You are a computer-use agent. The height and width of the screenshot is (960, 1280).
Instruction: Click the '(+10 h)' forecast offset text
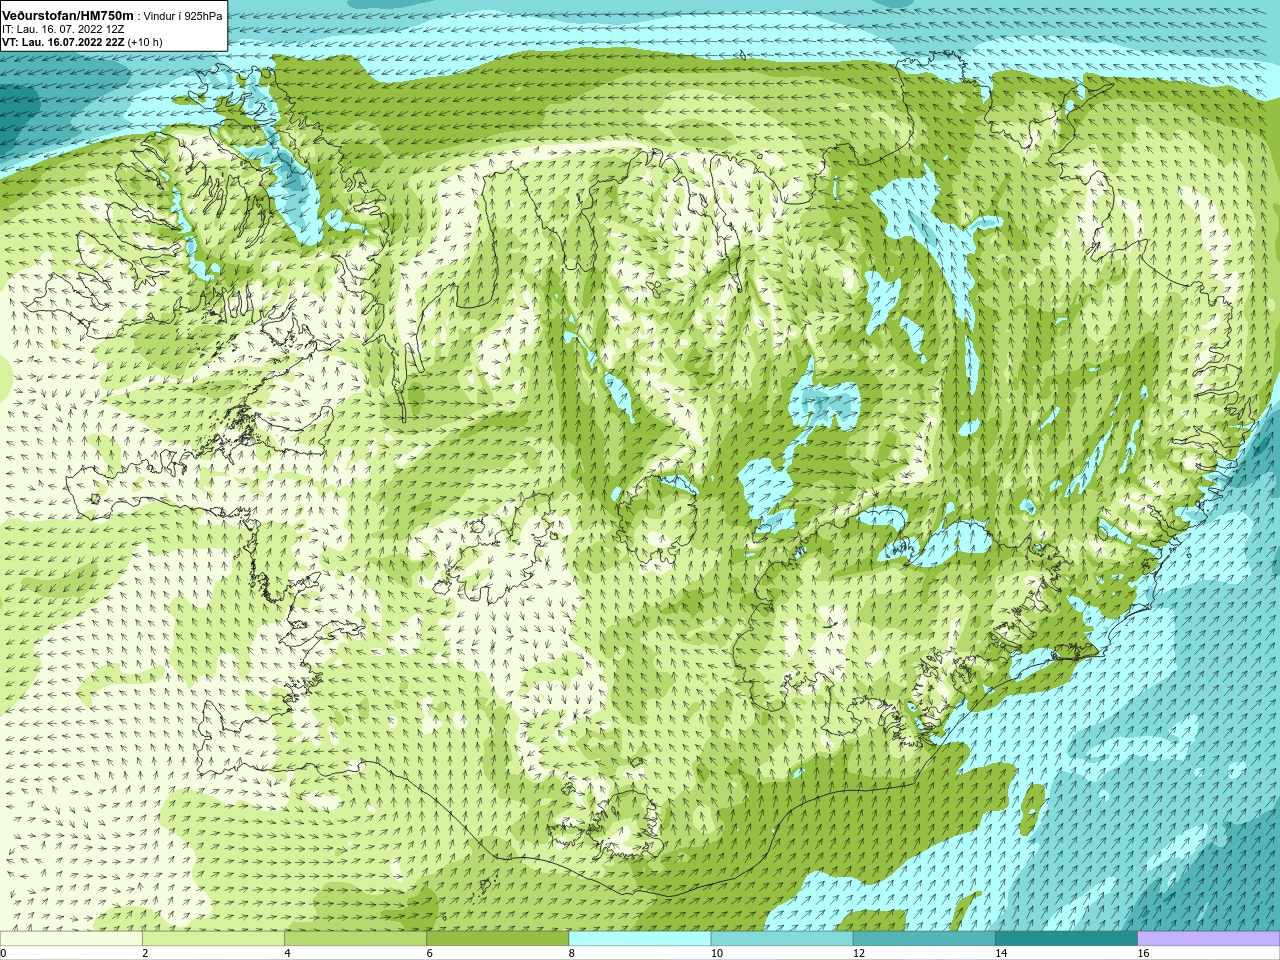tap(145, 43)
